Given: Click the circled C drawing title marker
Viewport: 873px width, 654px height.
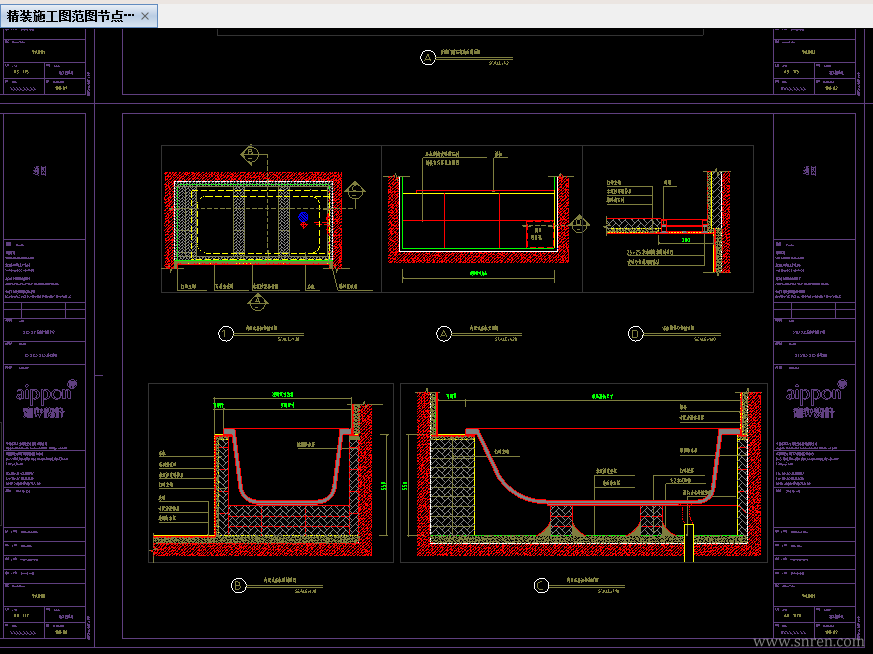Looking at the screenshot, I should click(541, 586).
